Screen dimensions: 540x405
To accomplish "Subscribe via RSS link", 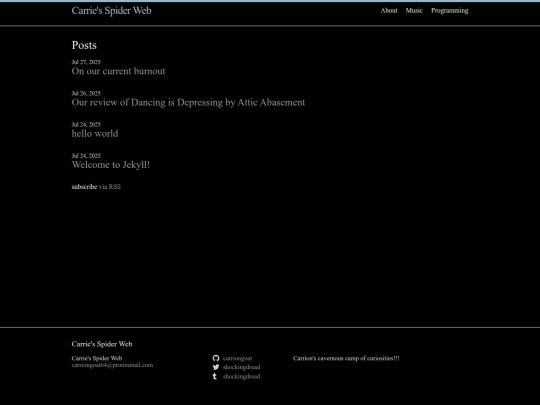I will 110,187.
